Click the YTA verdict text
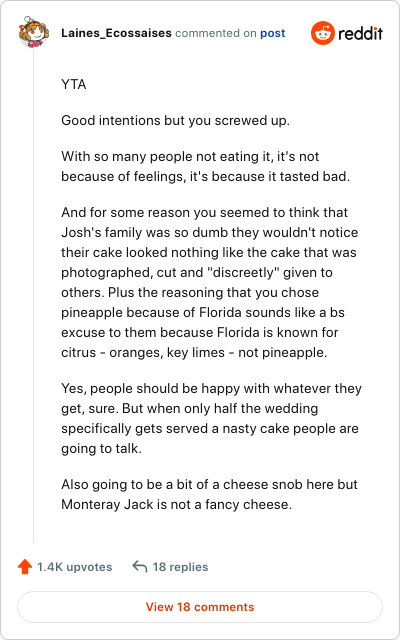 pos(74,85)
